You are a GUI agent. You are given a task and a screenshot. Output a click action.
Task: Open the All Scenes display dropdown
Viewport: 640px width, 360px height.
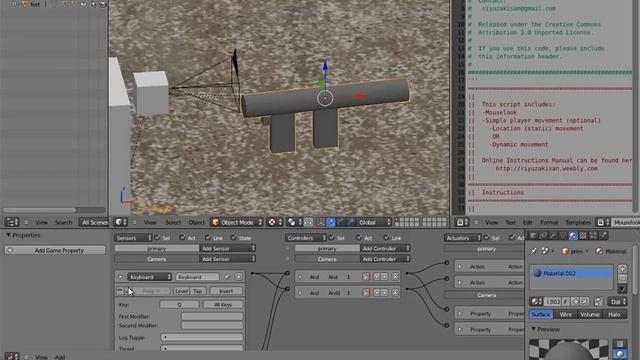pyautogui.click(x=94, y=222)
